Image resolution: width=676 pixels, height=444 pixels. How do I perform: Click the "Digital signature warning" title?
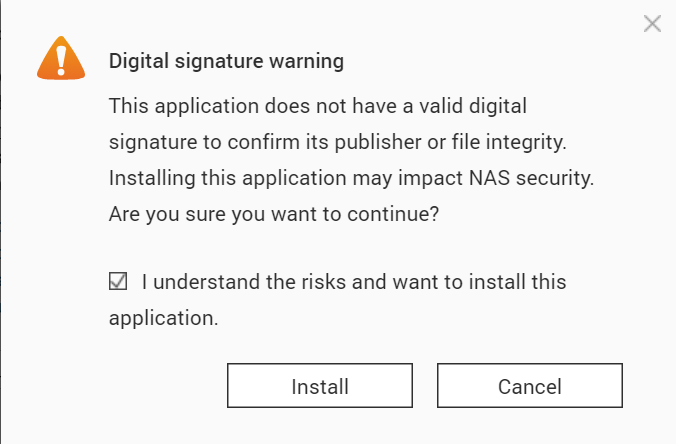pos(226,62)
